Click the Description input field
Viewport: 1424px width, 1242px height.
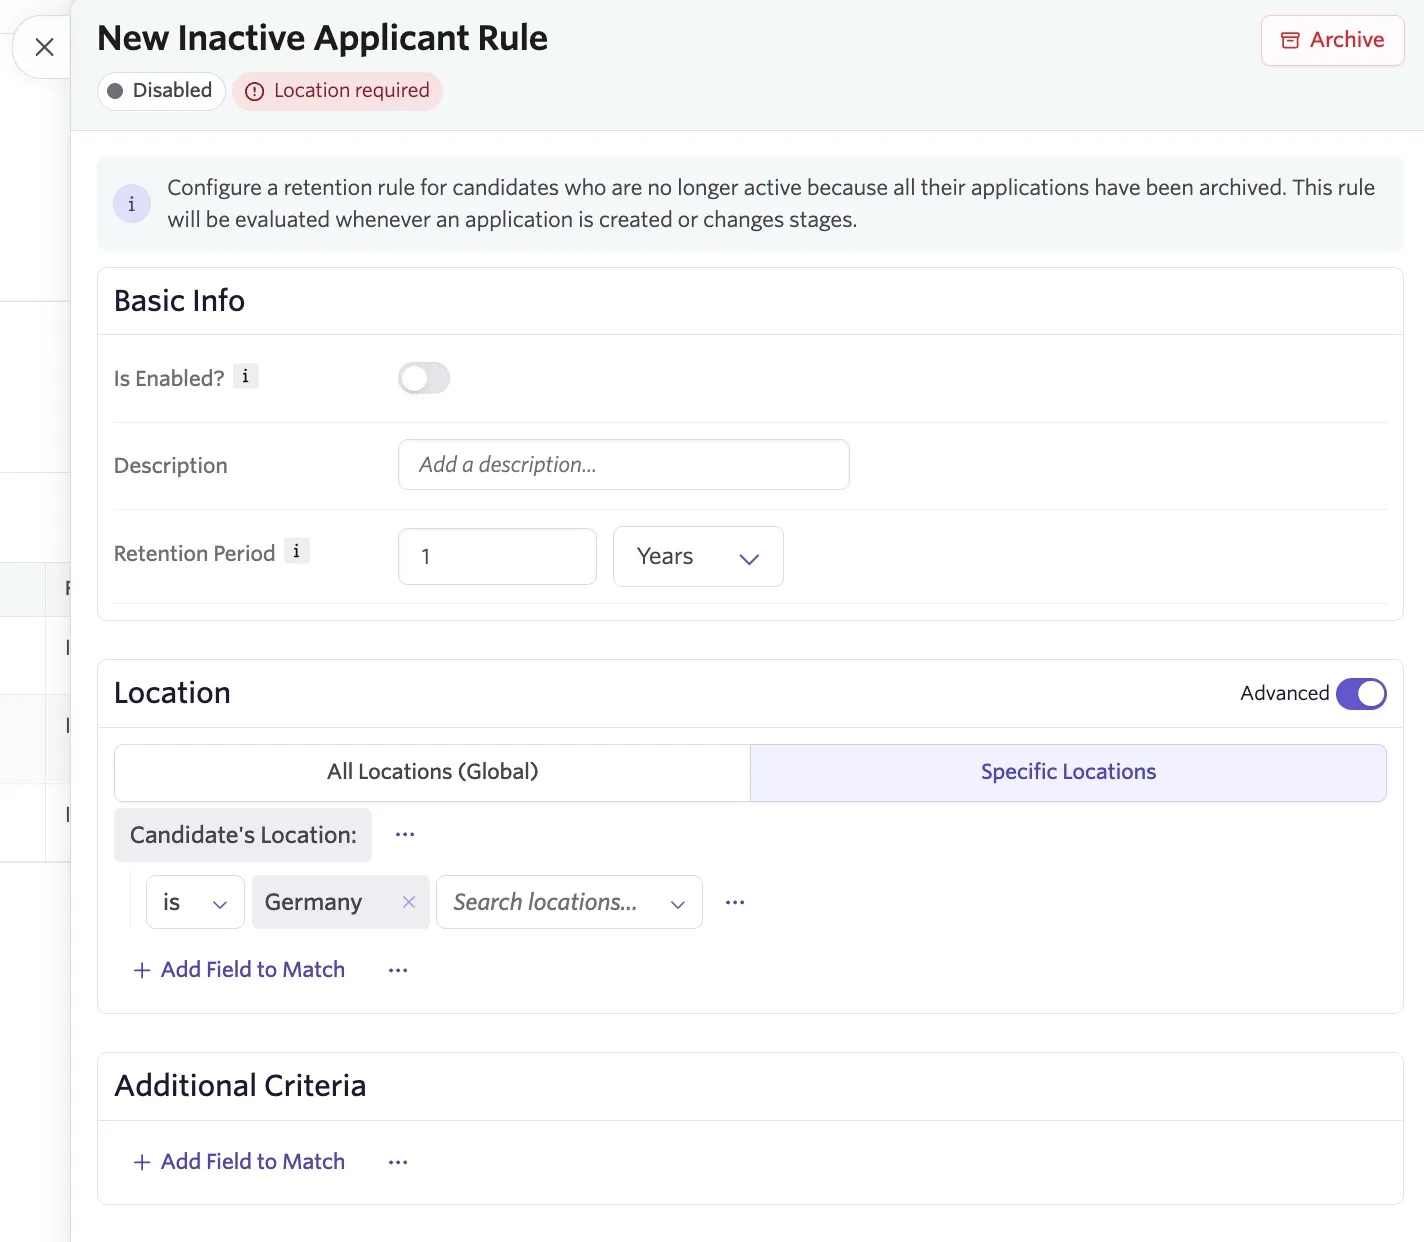624,465
